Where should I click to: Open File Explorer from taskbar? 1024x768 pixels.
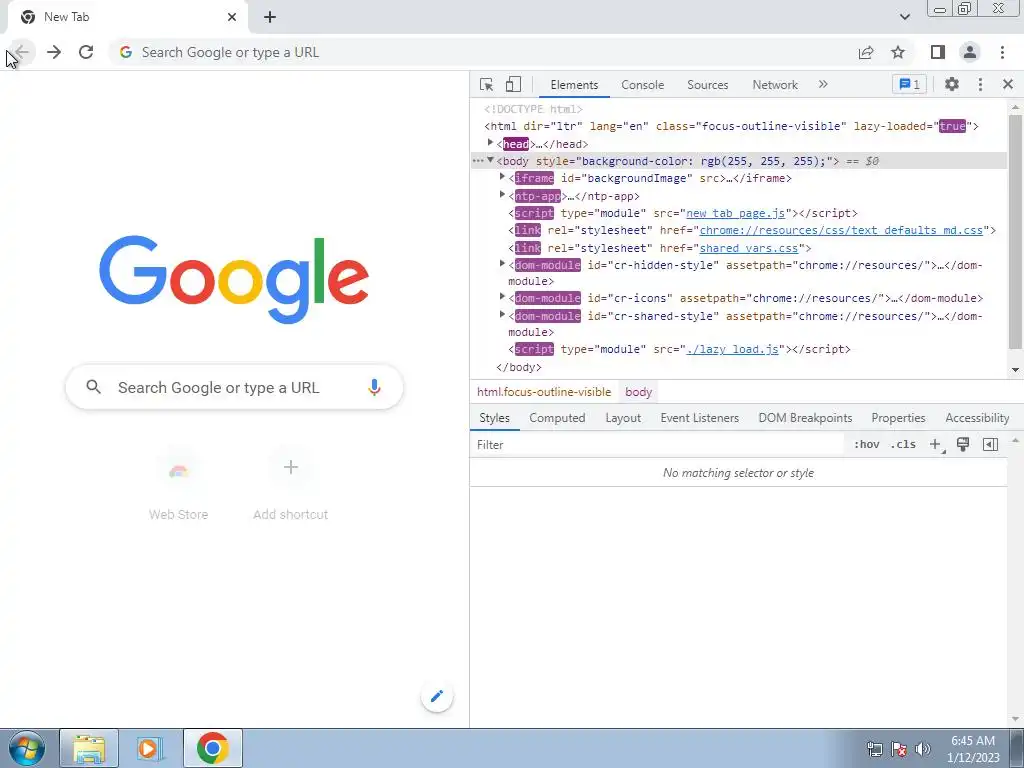coord(89,748)
